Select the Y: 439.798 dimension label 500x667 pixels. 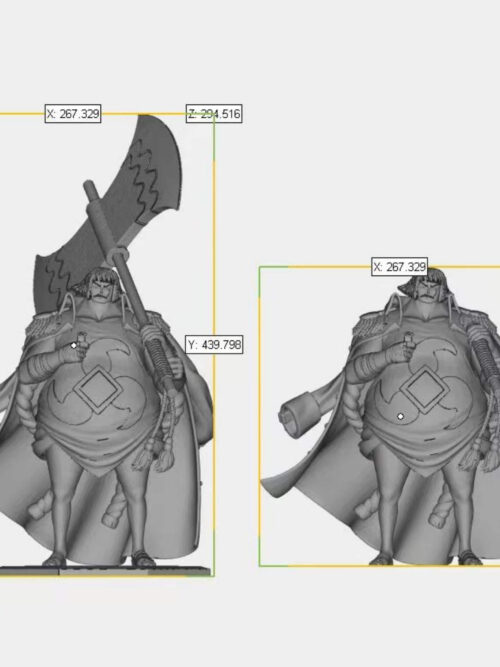coord(214,344)
